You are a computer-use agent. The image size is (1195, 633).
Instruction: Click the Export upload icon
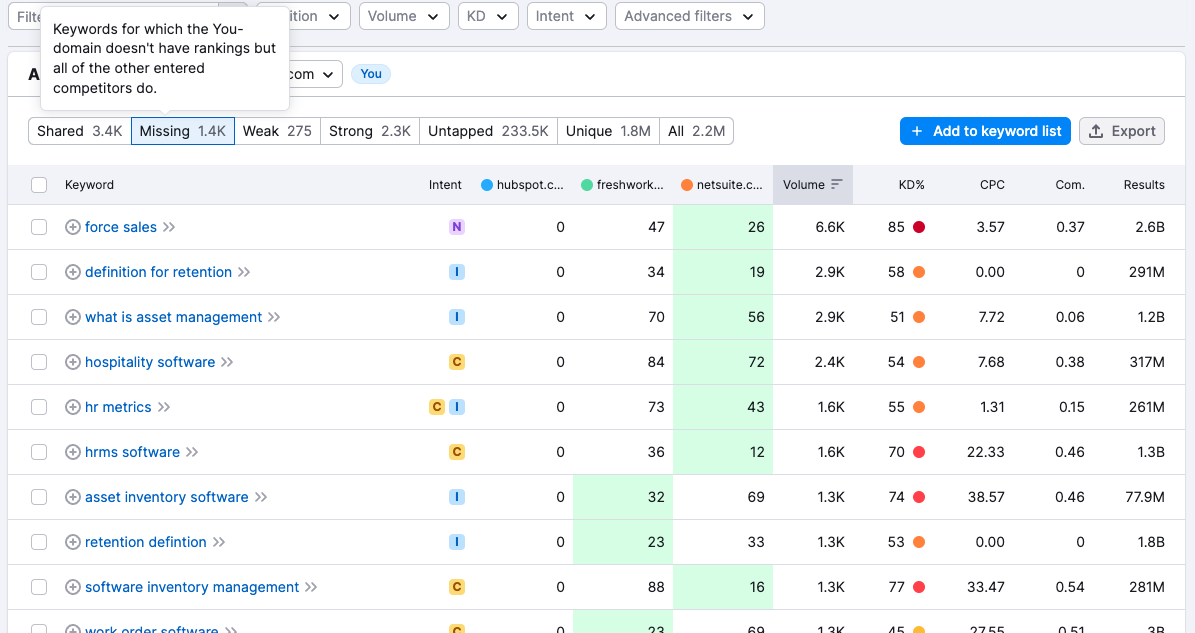[1097, 131]
